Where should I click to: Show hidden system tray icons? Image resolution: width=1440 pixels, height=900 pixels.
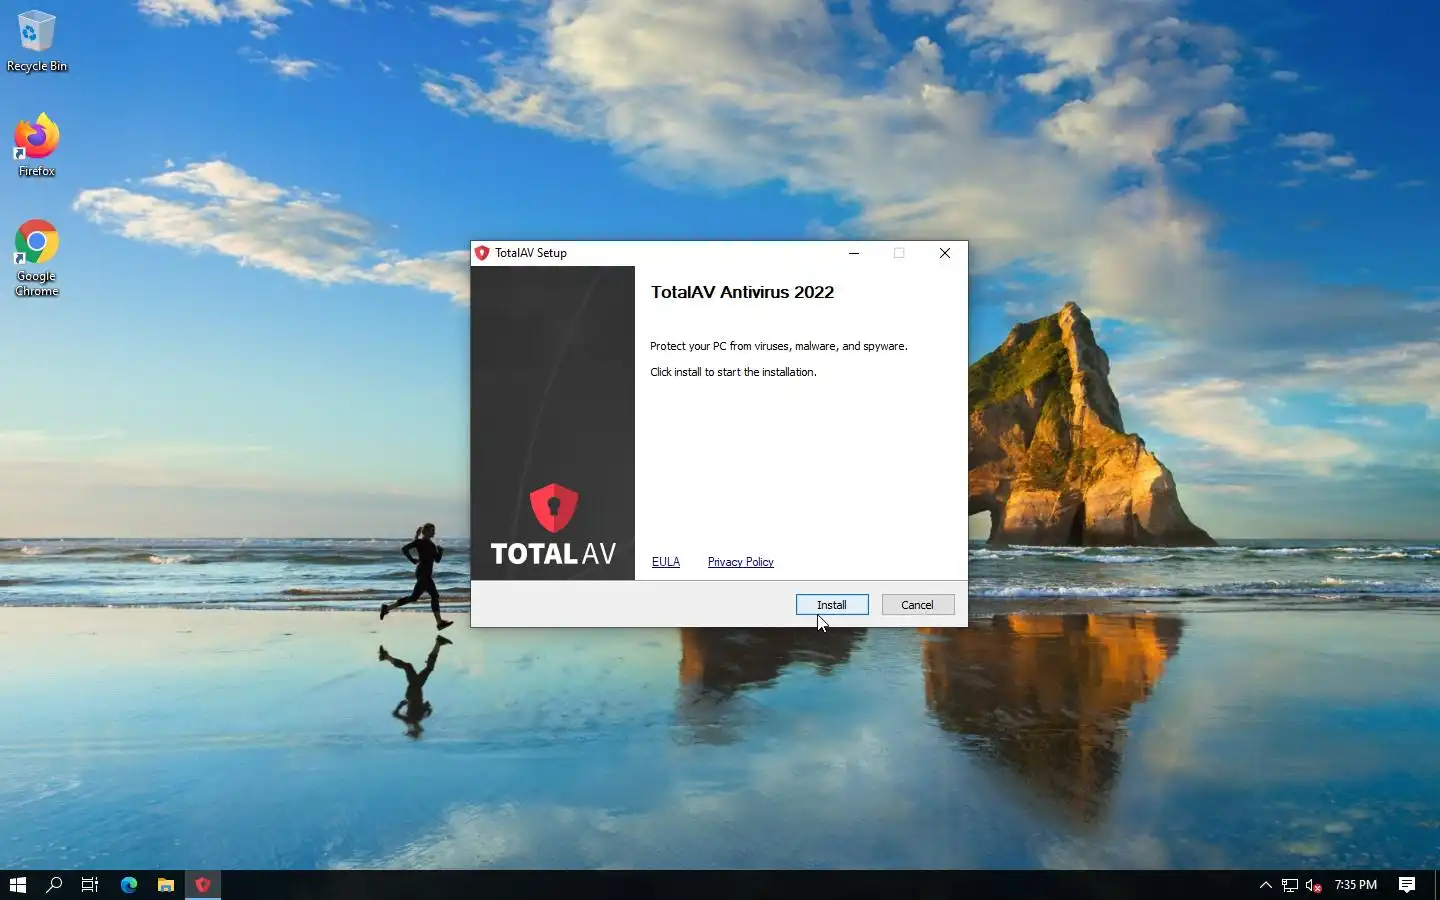point(1265,885)
